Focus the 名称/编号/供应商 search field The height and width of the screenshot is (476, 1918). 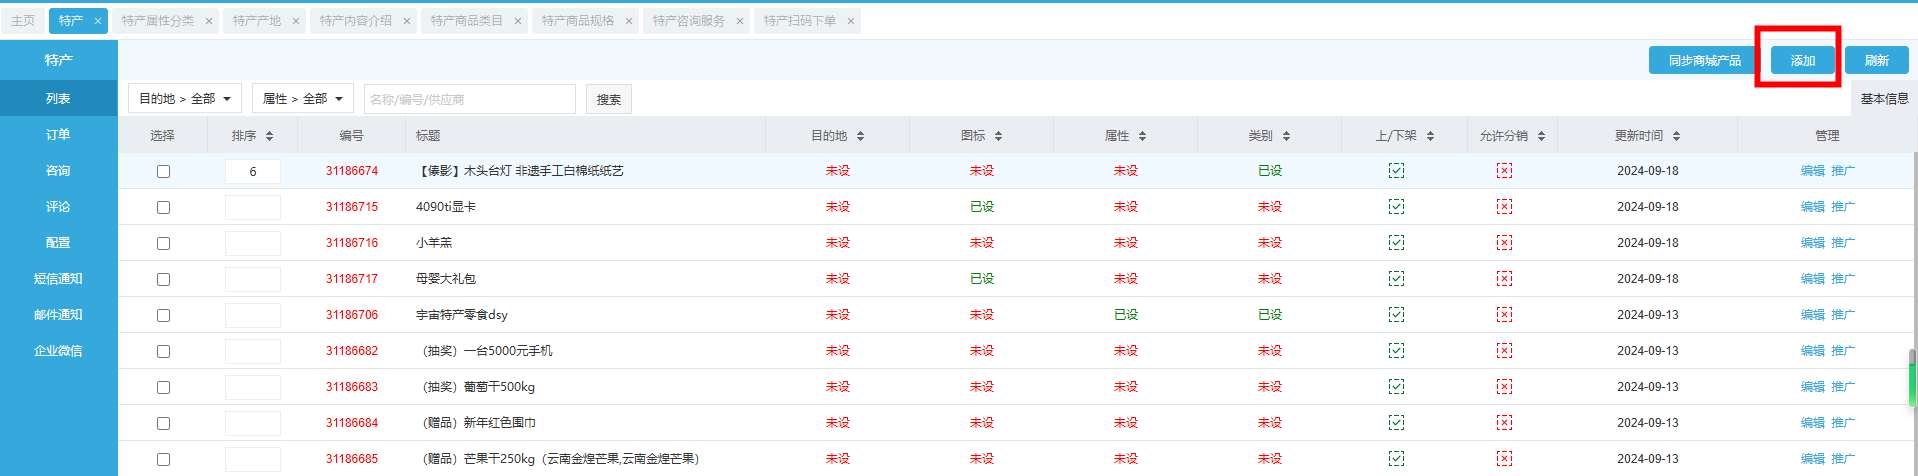coord(469,99)
